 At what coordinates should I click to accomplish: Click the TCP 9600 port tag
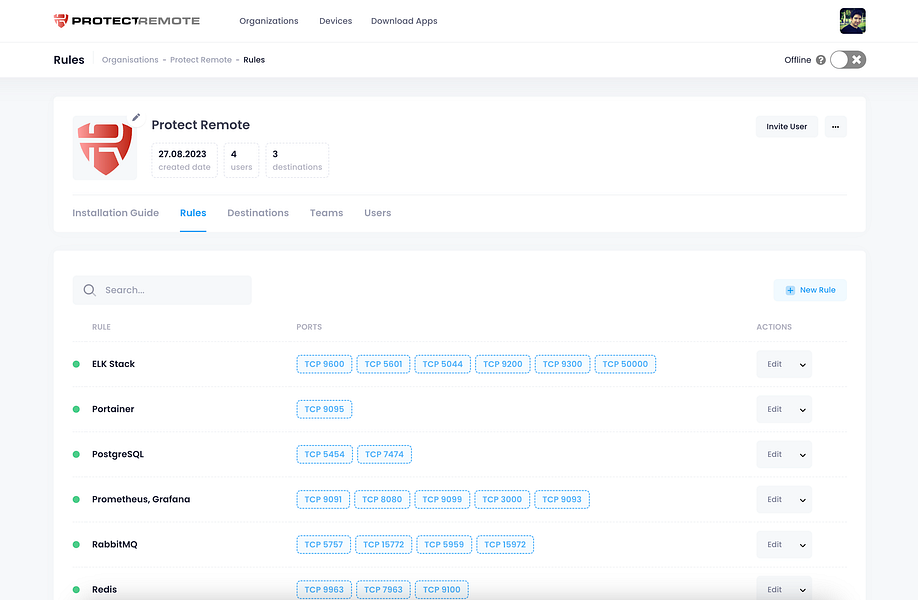(324, 364)
